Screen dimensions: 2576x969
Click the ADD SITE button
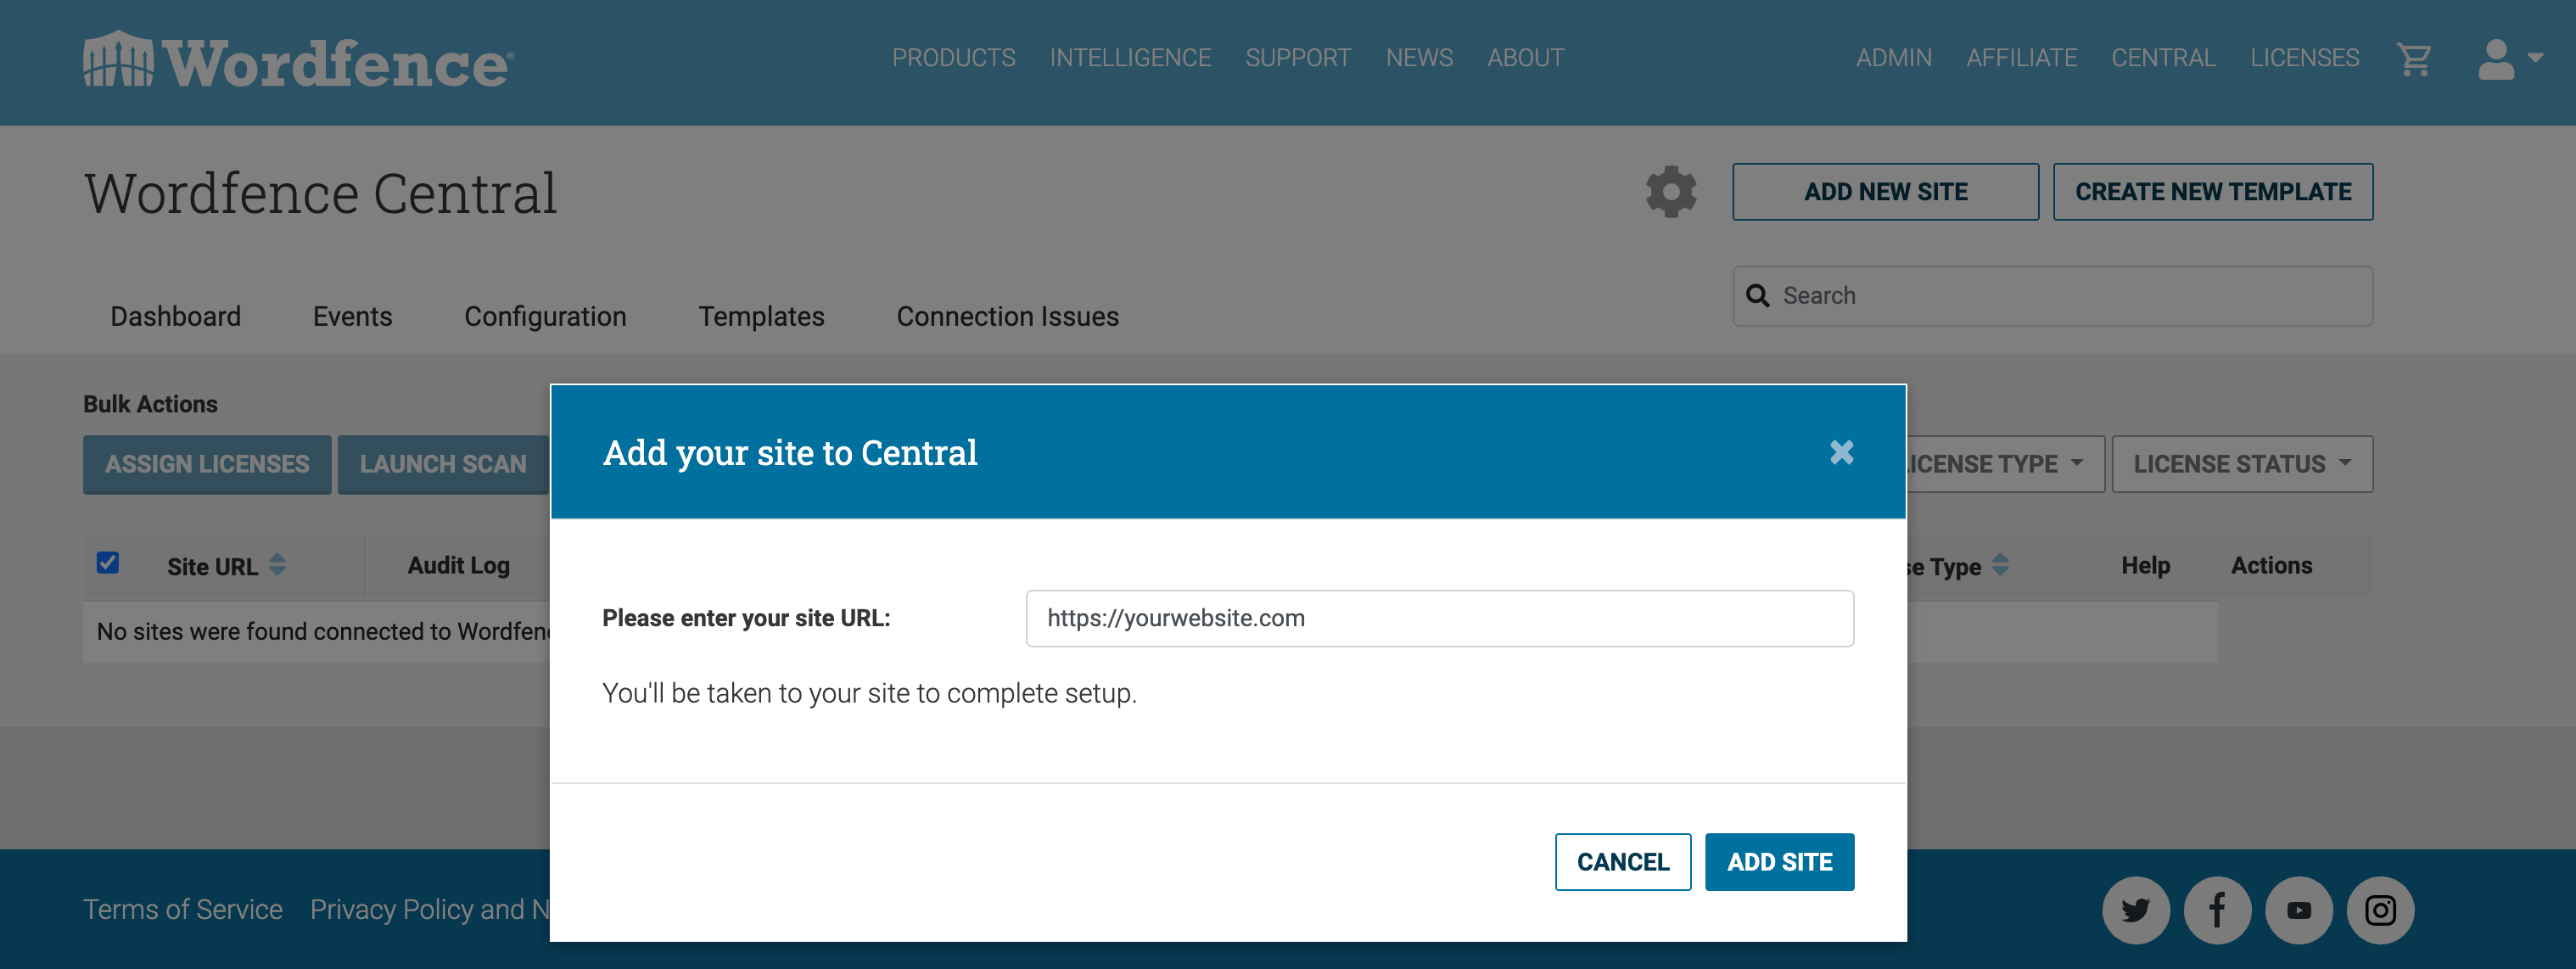click(1779, 862)
